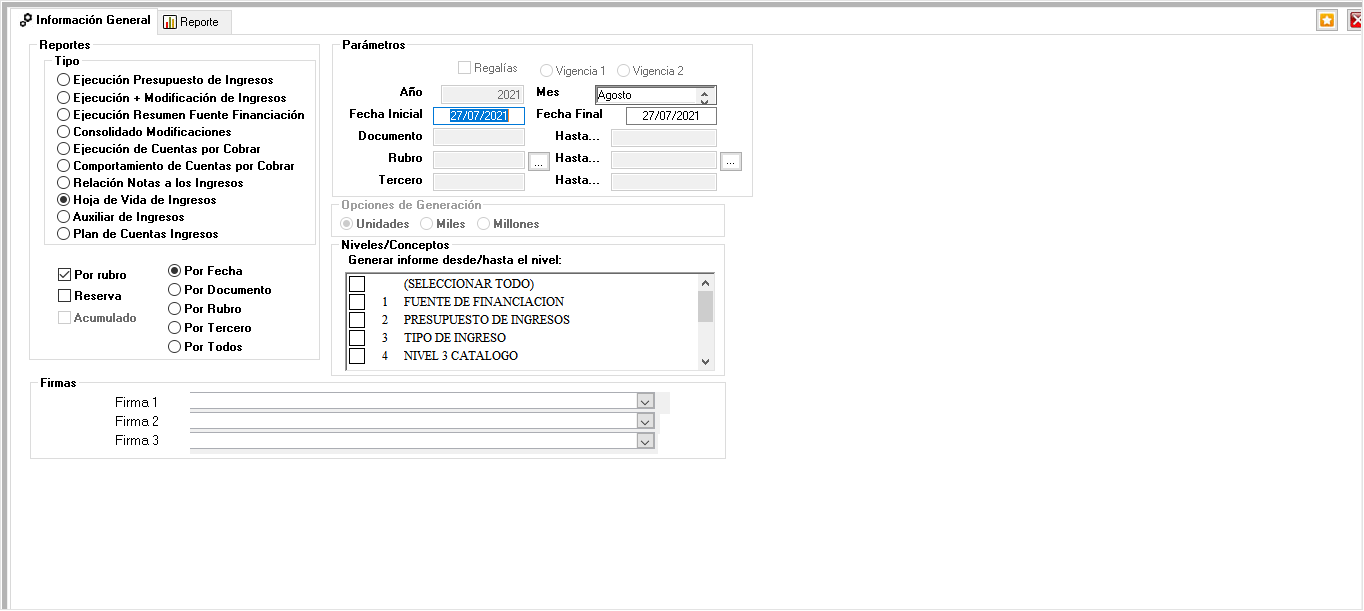Choose Ejecución Presupuesto de Ingresos radio option
This screenshot has height=611, width=1364.
[64, 80]
